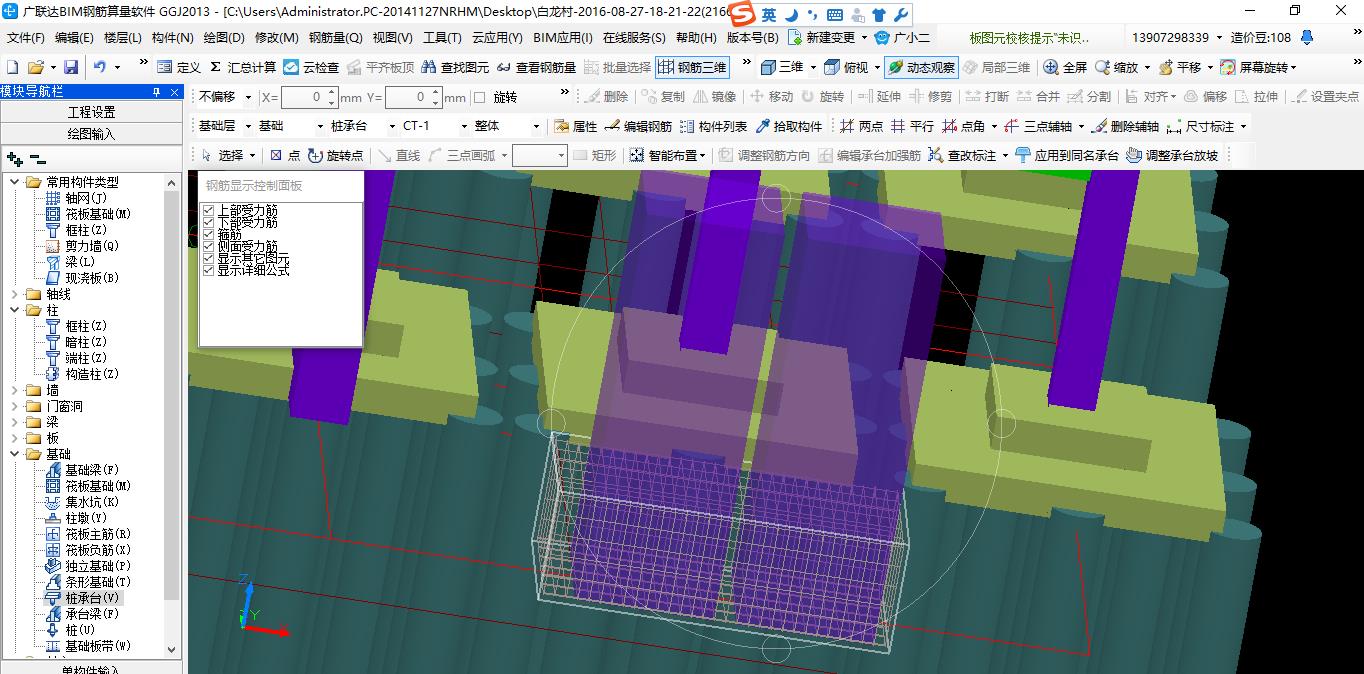
Task: Toggle 上部受力筋 checkbox
Action: [208, 211]
